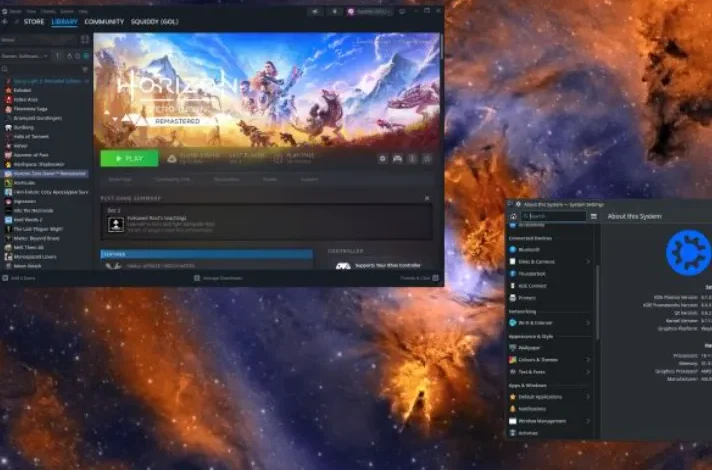The image size is (712, 470).
Task: Open Wallpaper settings entry
Action: [x=550, y=348]
